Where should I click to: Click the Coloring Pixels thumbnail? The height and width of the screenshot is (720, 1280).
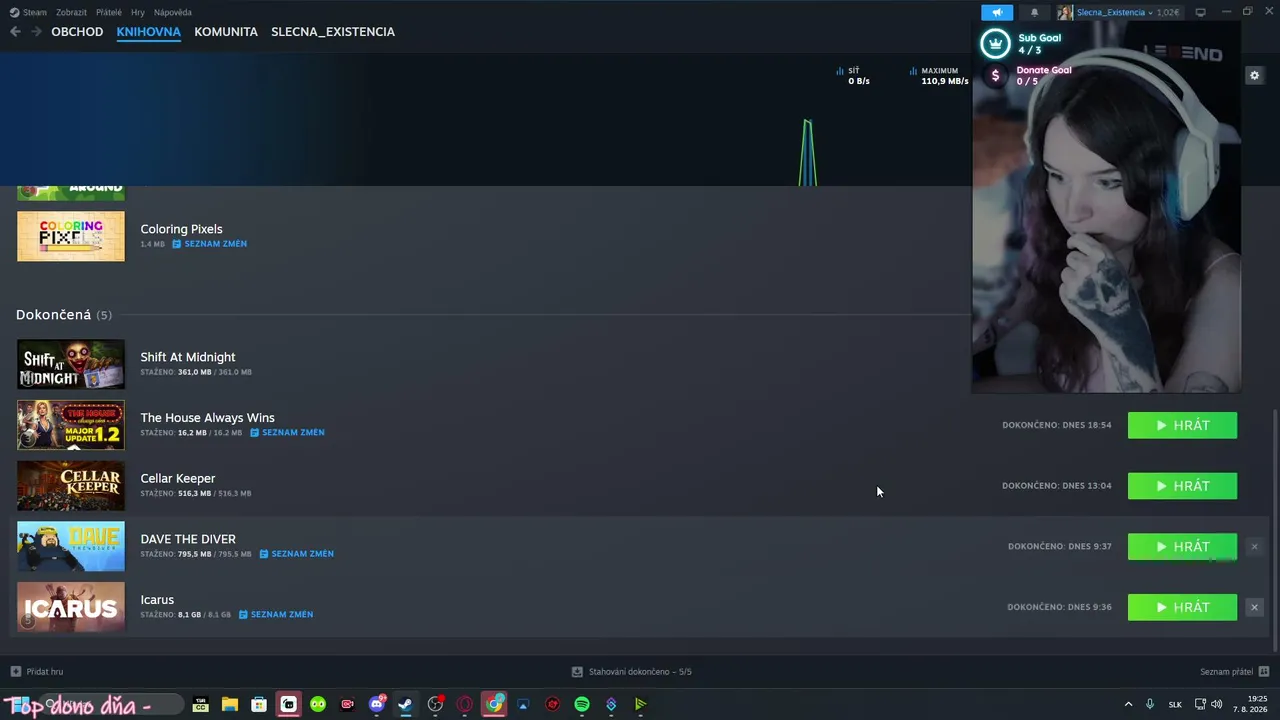coord(71,236)
